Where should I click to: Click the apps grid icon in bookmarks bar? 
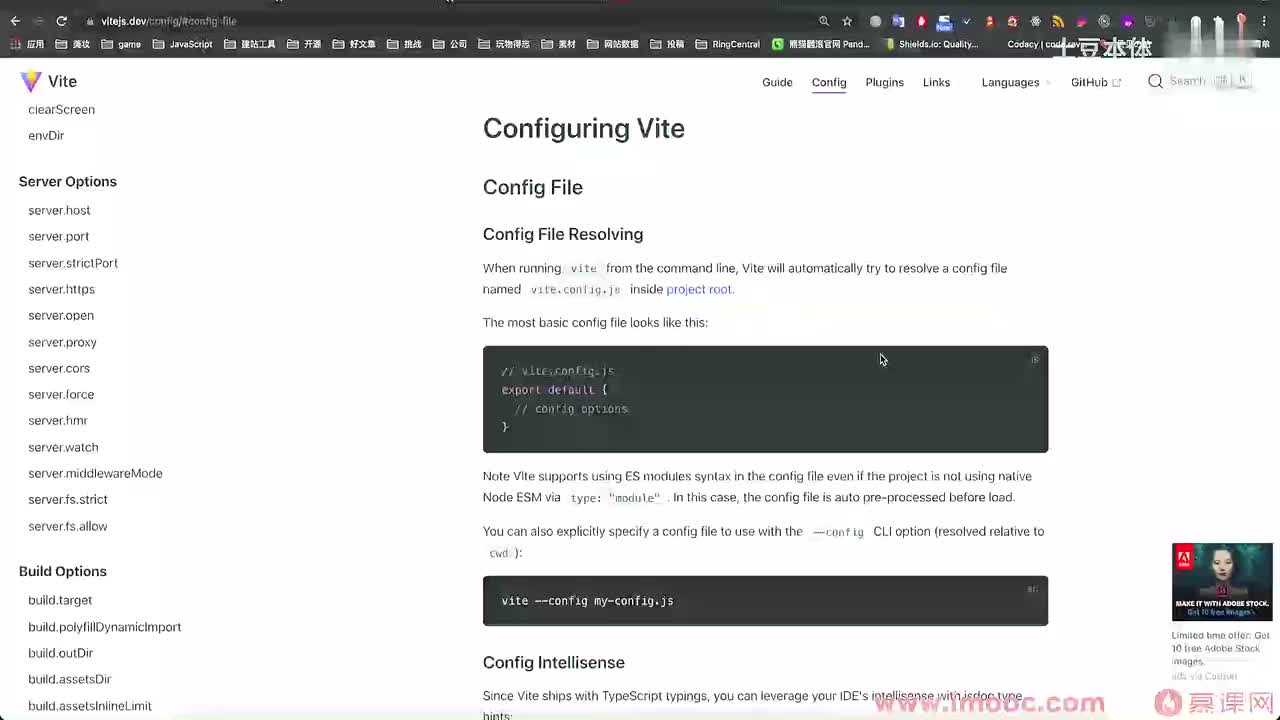point(15,44)
